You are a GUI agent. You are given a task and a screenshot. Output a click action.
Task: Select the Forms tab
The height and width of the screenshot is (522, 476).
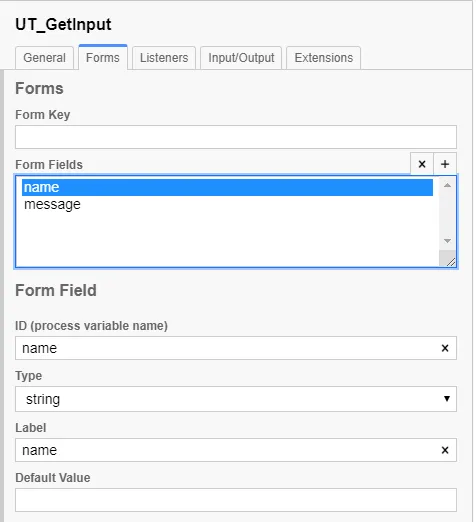103,57
